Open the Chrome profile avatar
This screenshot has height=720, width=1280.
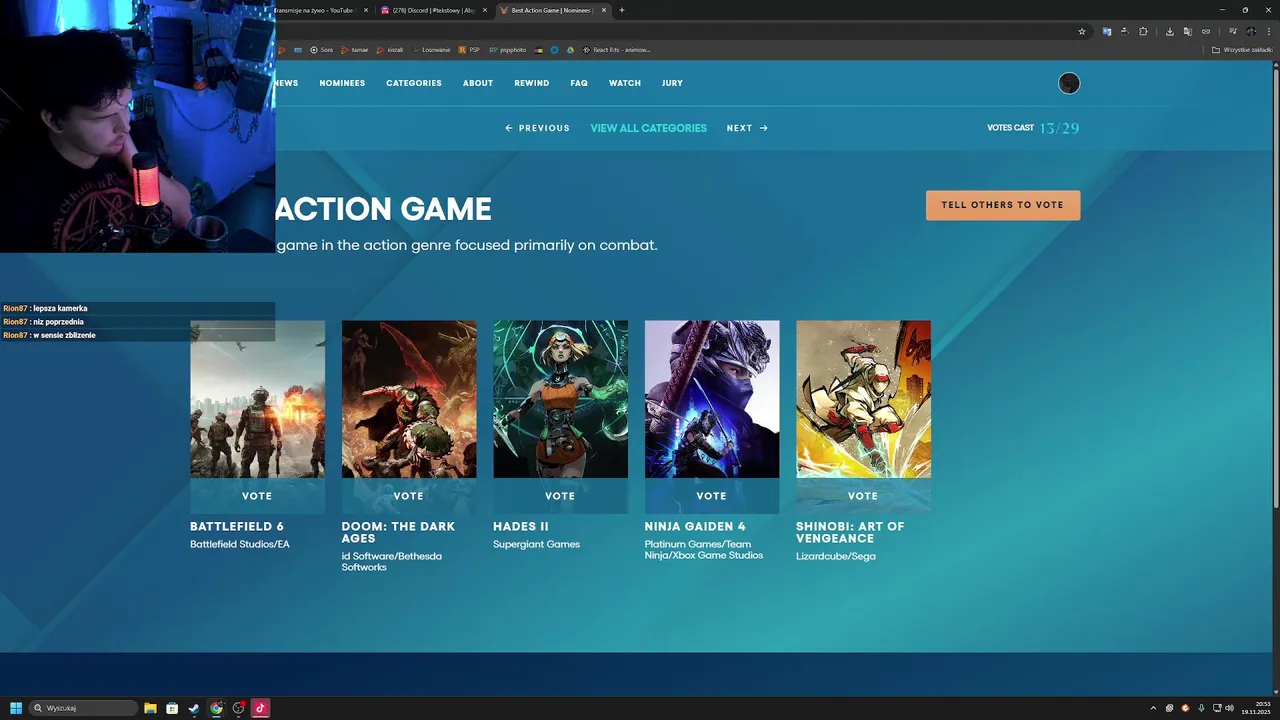click(1251, 31)
